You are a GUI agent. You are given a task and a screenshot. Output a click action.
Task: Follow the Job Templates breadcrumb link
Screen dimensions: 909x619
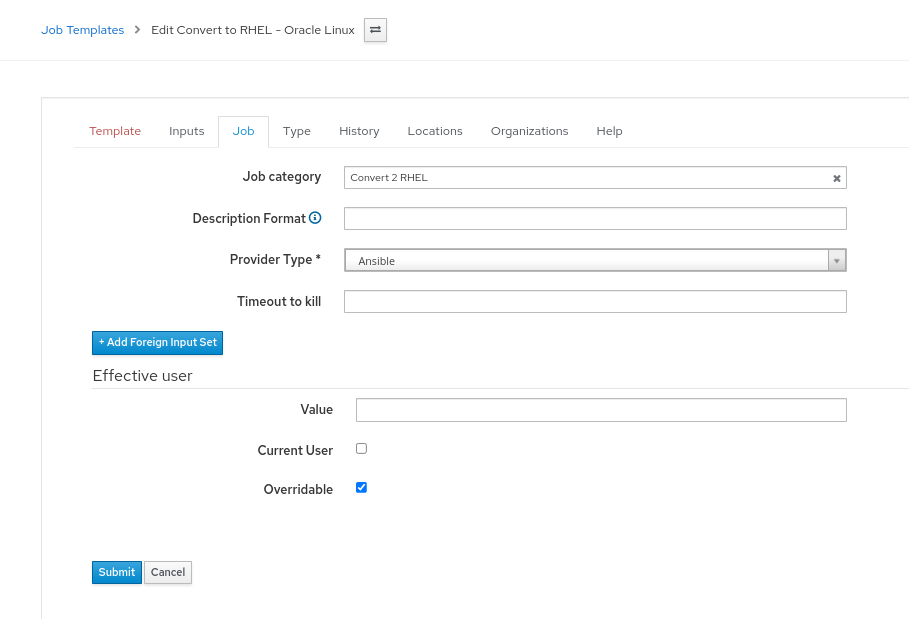82,30
